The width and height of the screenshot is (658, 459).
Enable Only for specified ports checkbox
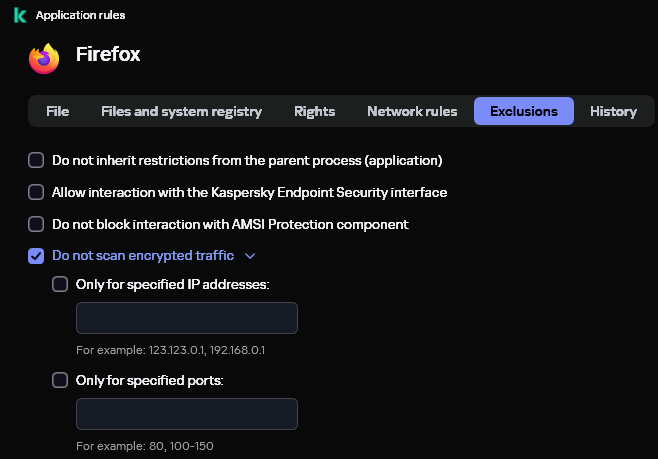coord(60,380)
